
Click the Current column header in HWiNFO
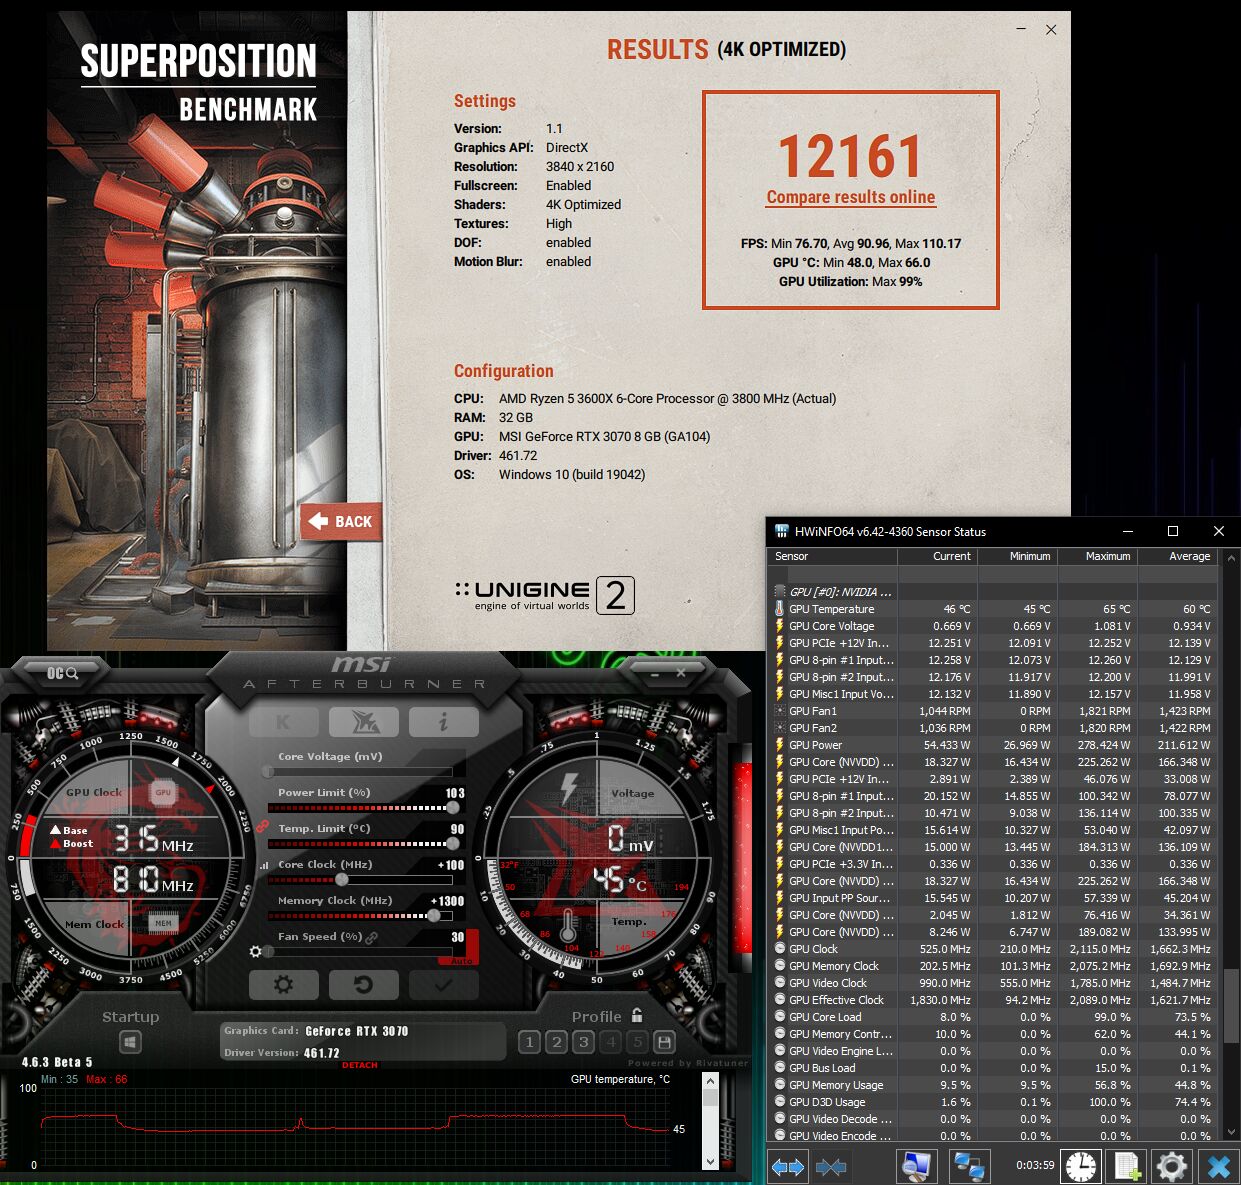tap(937, 556)
